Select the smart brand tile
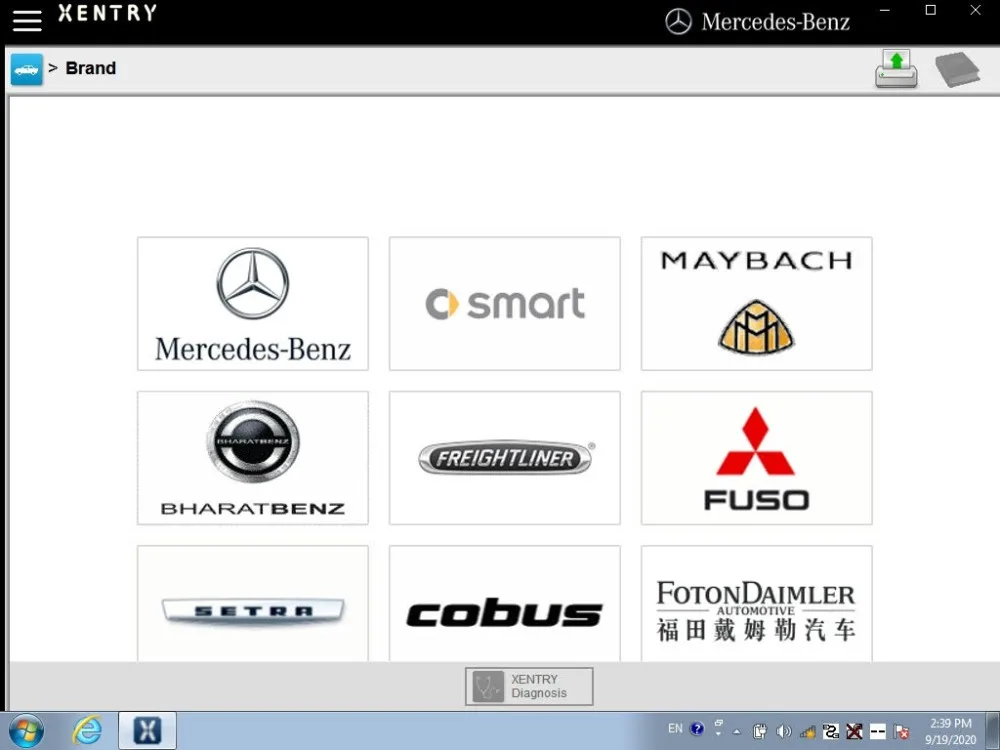Image resolution: width=1000 pixels, height=750 pixels. click(x=504, y=304)
